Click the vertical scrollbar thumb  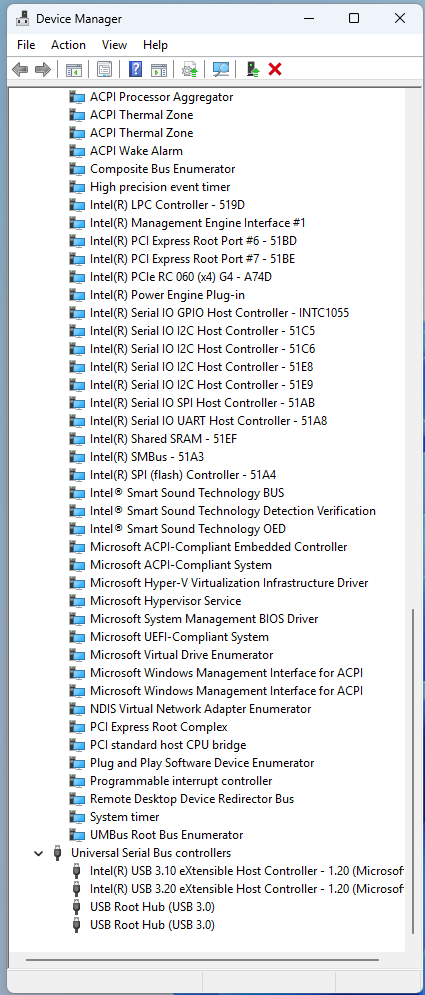(412, 772)
